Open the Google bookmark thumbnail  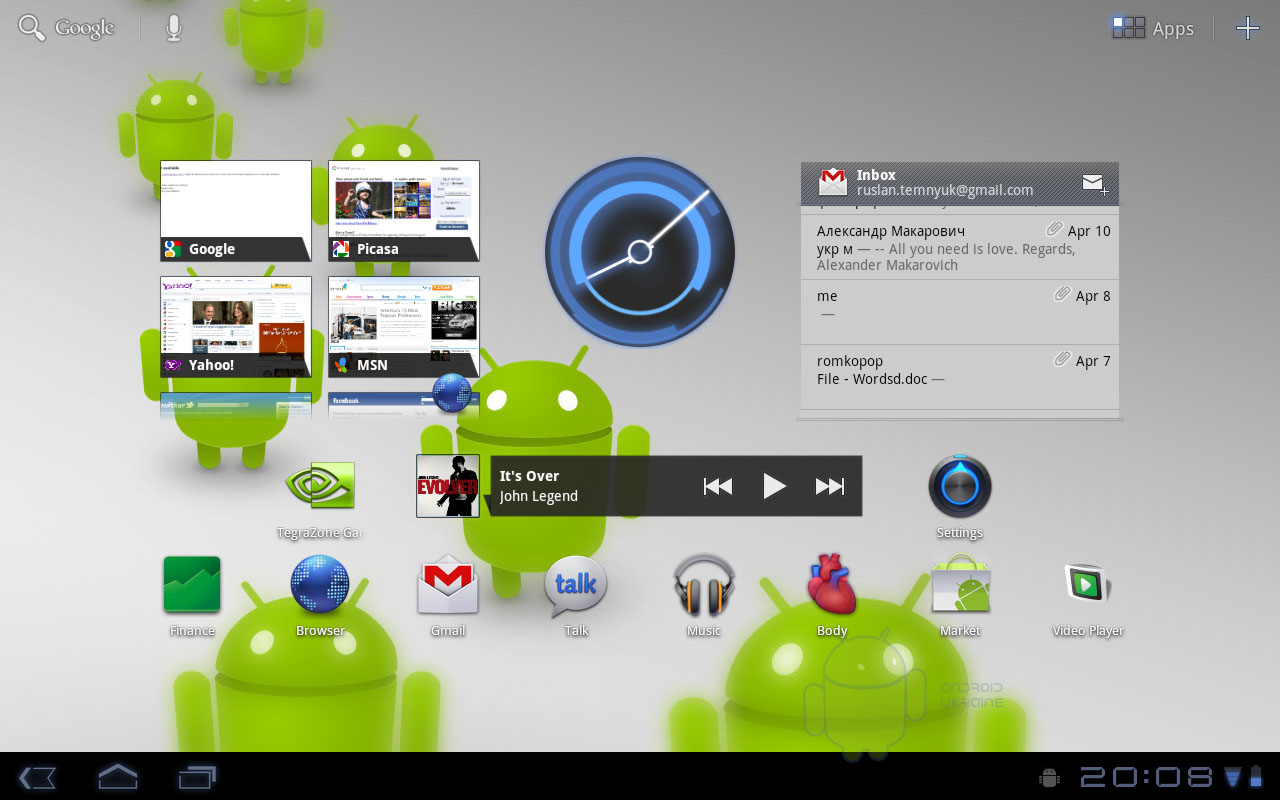click(236, 211)
